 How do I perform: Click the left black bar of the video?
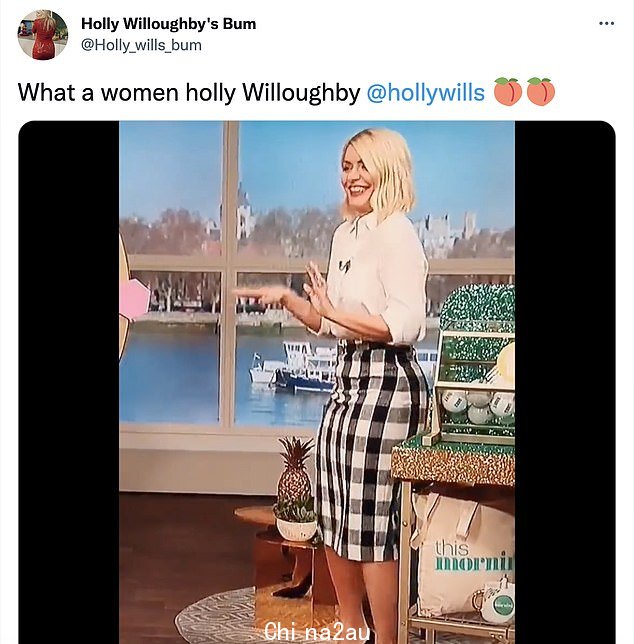click(x=69, y=382)
